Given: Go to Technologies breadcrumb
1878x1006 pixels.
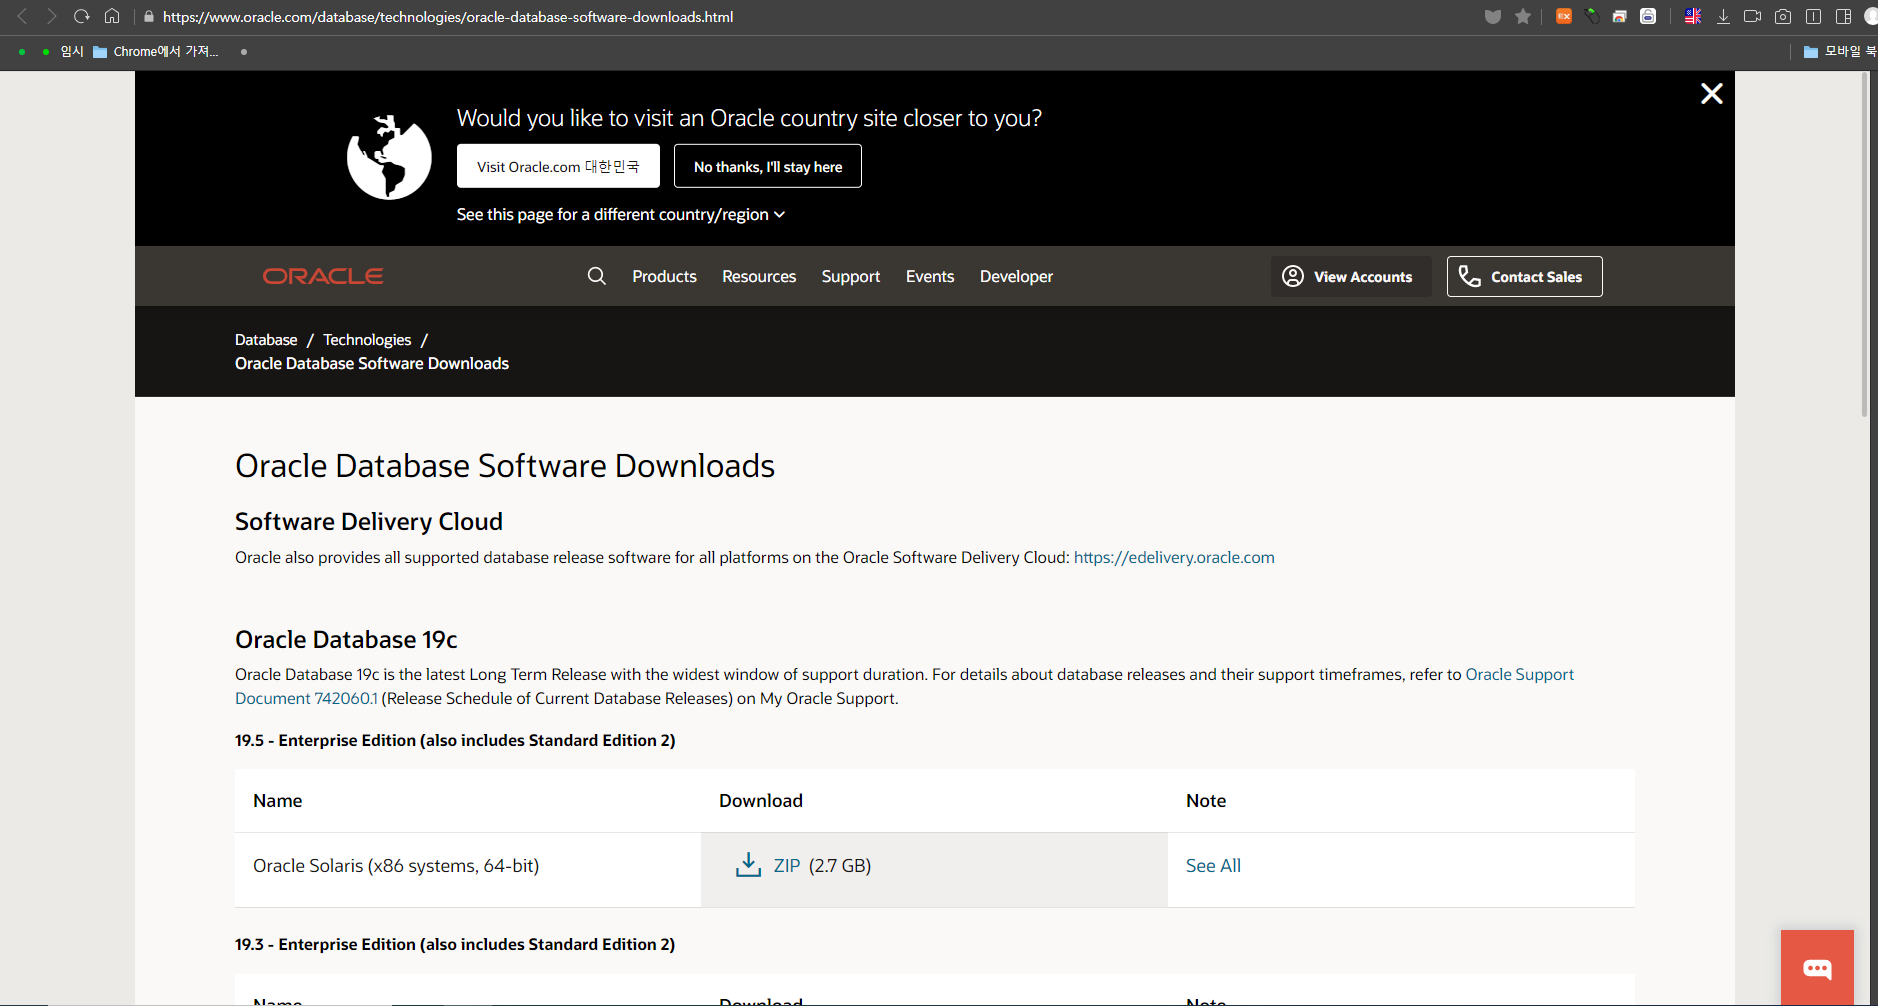Looking at the screenshot, I should pos(367,340).
